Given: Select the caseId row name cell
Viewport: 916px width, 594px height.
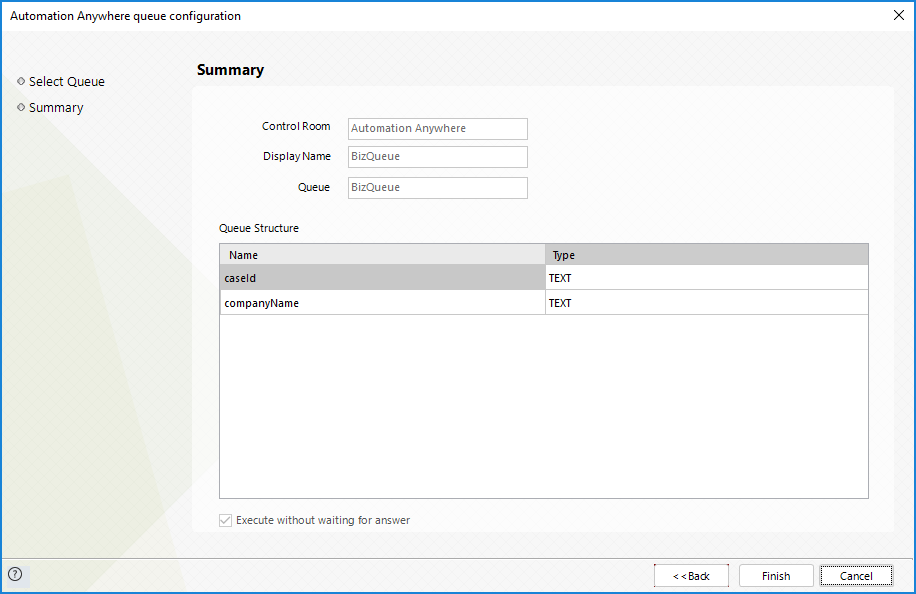Looking at the screenshot, I should (x=382, y=278).
